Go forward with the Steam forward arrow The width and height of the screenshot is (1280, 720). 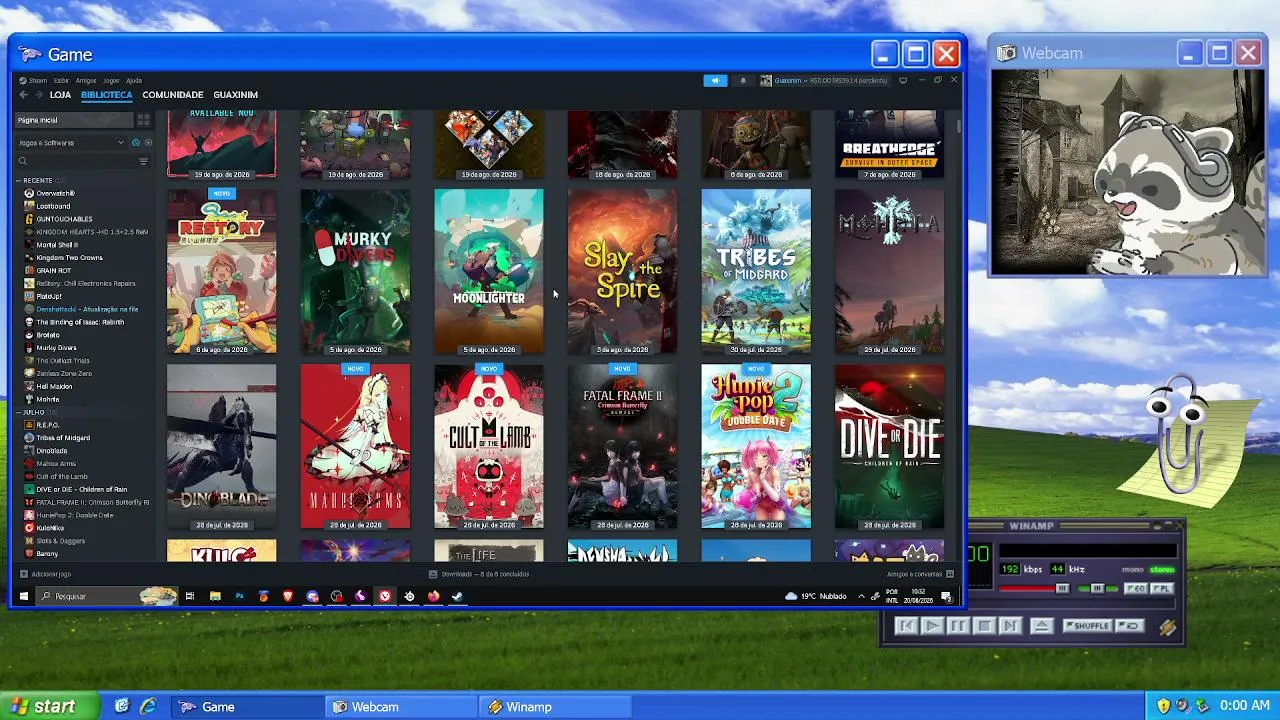pos(39,95)
